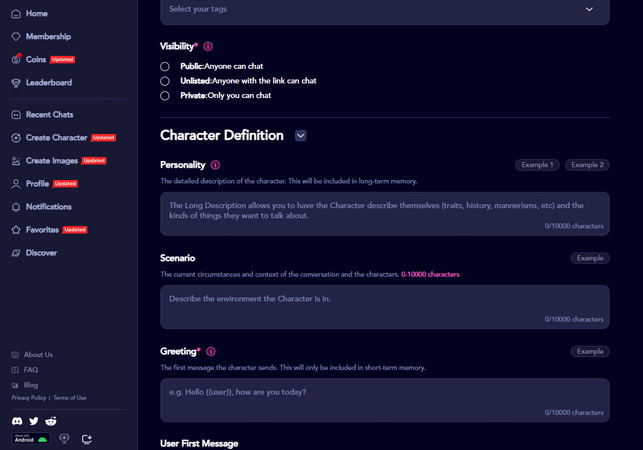The width and height of the screenshot is (643, 450).
Task: Click into the Greeting text field
Action: tap(384, 399)
